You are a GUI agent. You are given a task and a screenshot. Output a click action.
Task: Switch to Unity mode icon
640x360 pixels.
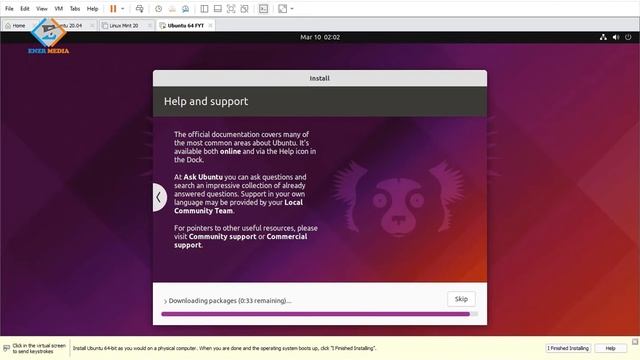tap(244, 9)
